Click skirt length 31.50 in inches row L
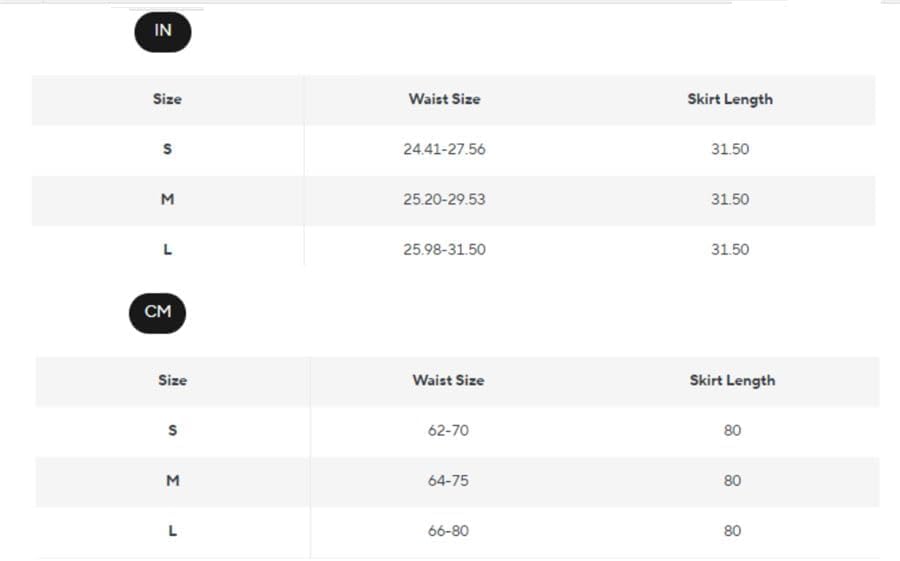The height and width of the screenshot is (561, 900). pos(730,249)
